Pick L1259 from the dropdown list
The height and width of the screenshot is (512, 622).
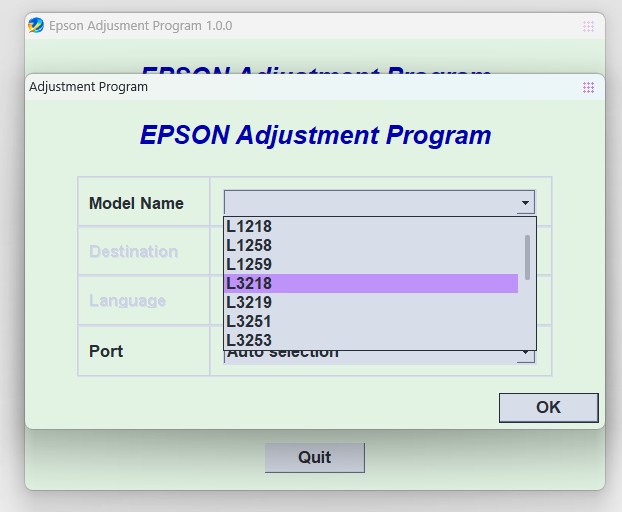coord(371,265)
